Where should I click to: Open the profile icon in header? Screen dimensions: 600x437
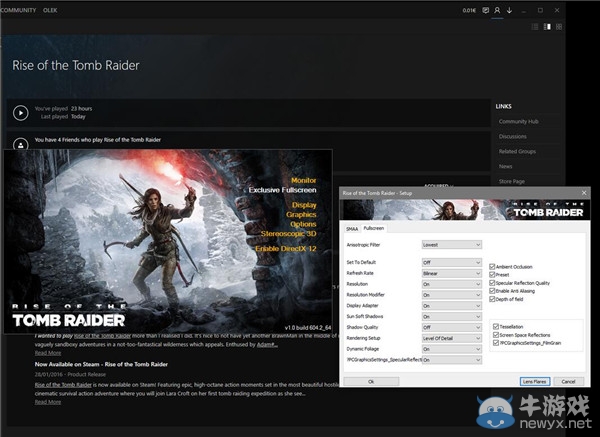click(x=497, y=10)
